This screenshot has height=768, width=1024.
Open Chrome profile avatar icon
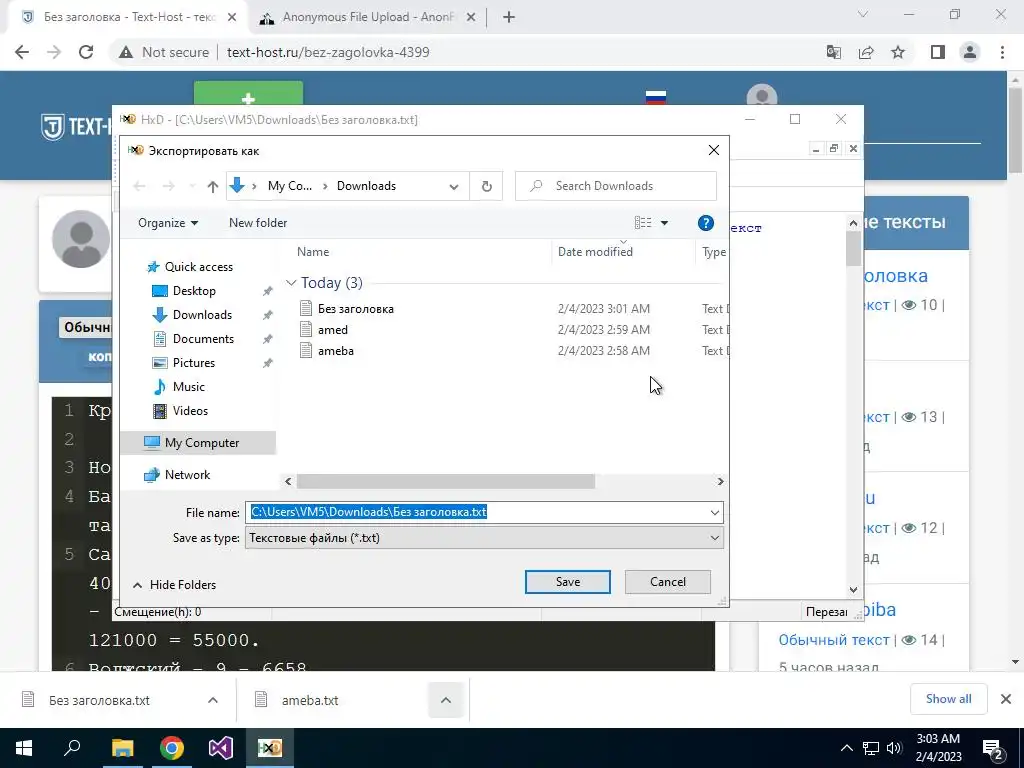coord(970,52)
